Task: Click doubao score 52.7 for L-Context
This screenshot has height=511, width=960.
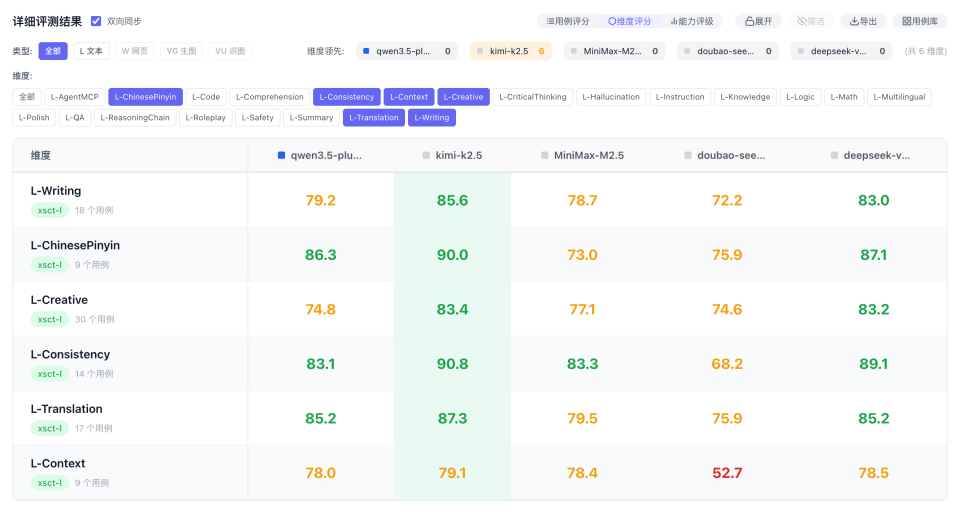Action: tap(727, 472)
